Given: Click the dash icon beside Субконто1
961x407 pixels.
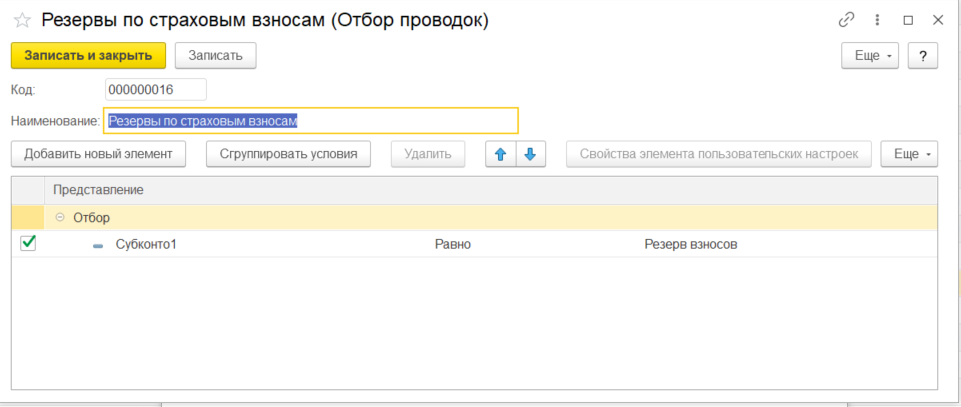Looking at the screenshot, I should [x=98, y=246].
